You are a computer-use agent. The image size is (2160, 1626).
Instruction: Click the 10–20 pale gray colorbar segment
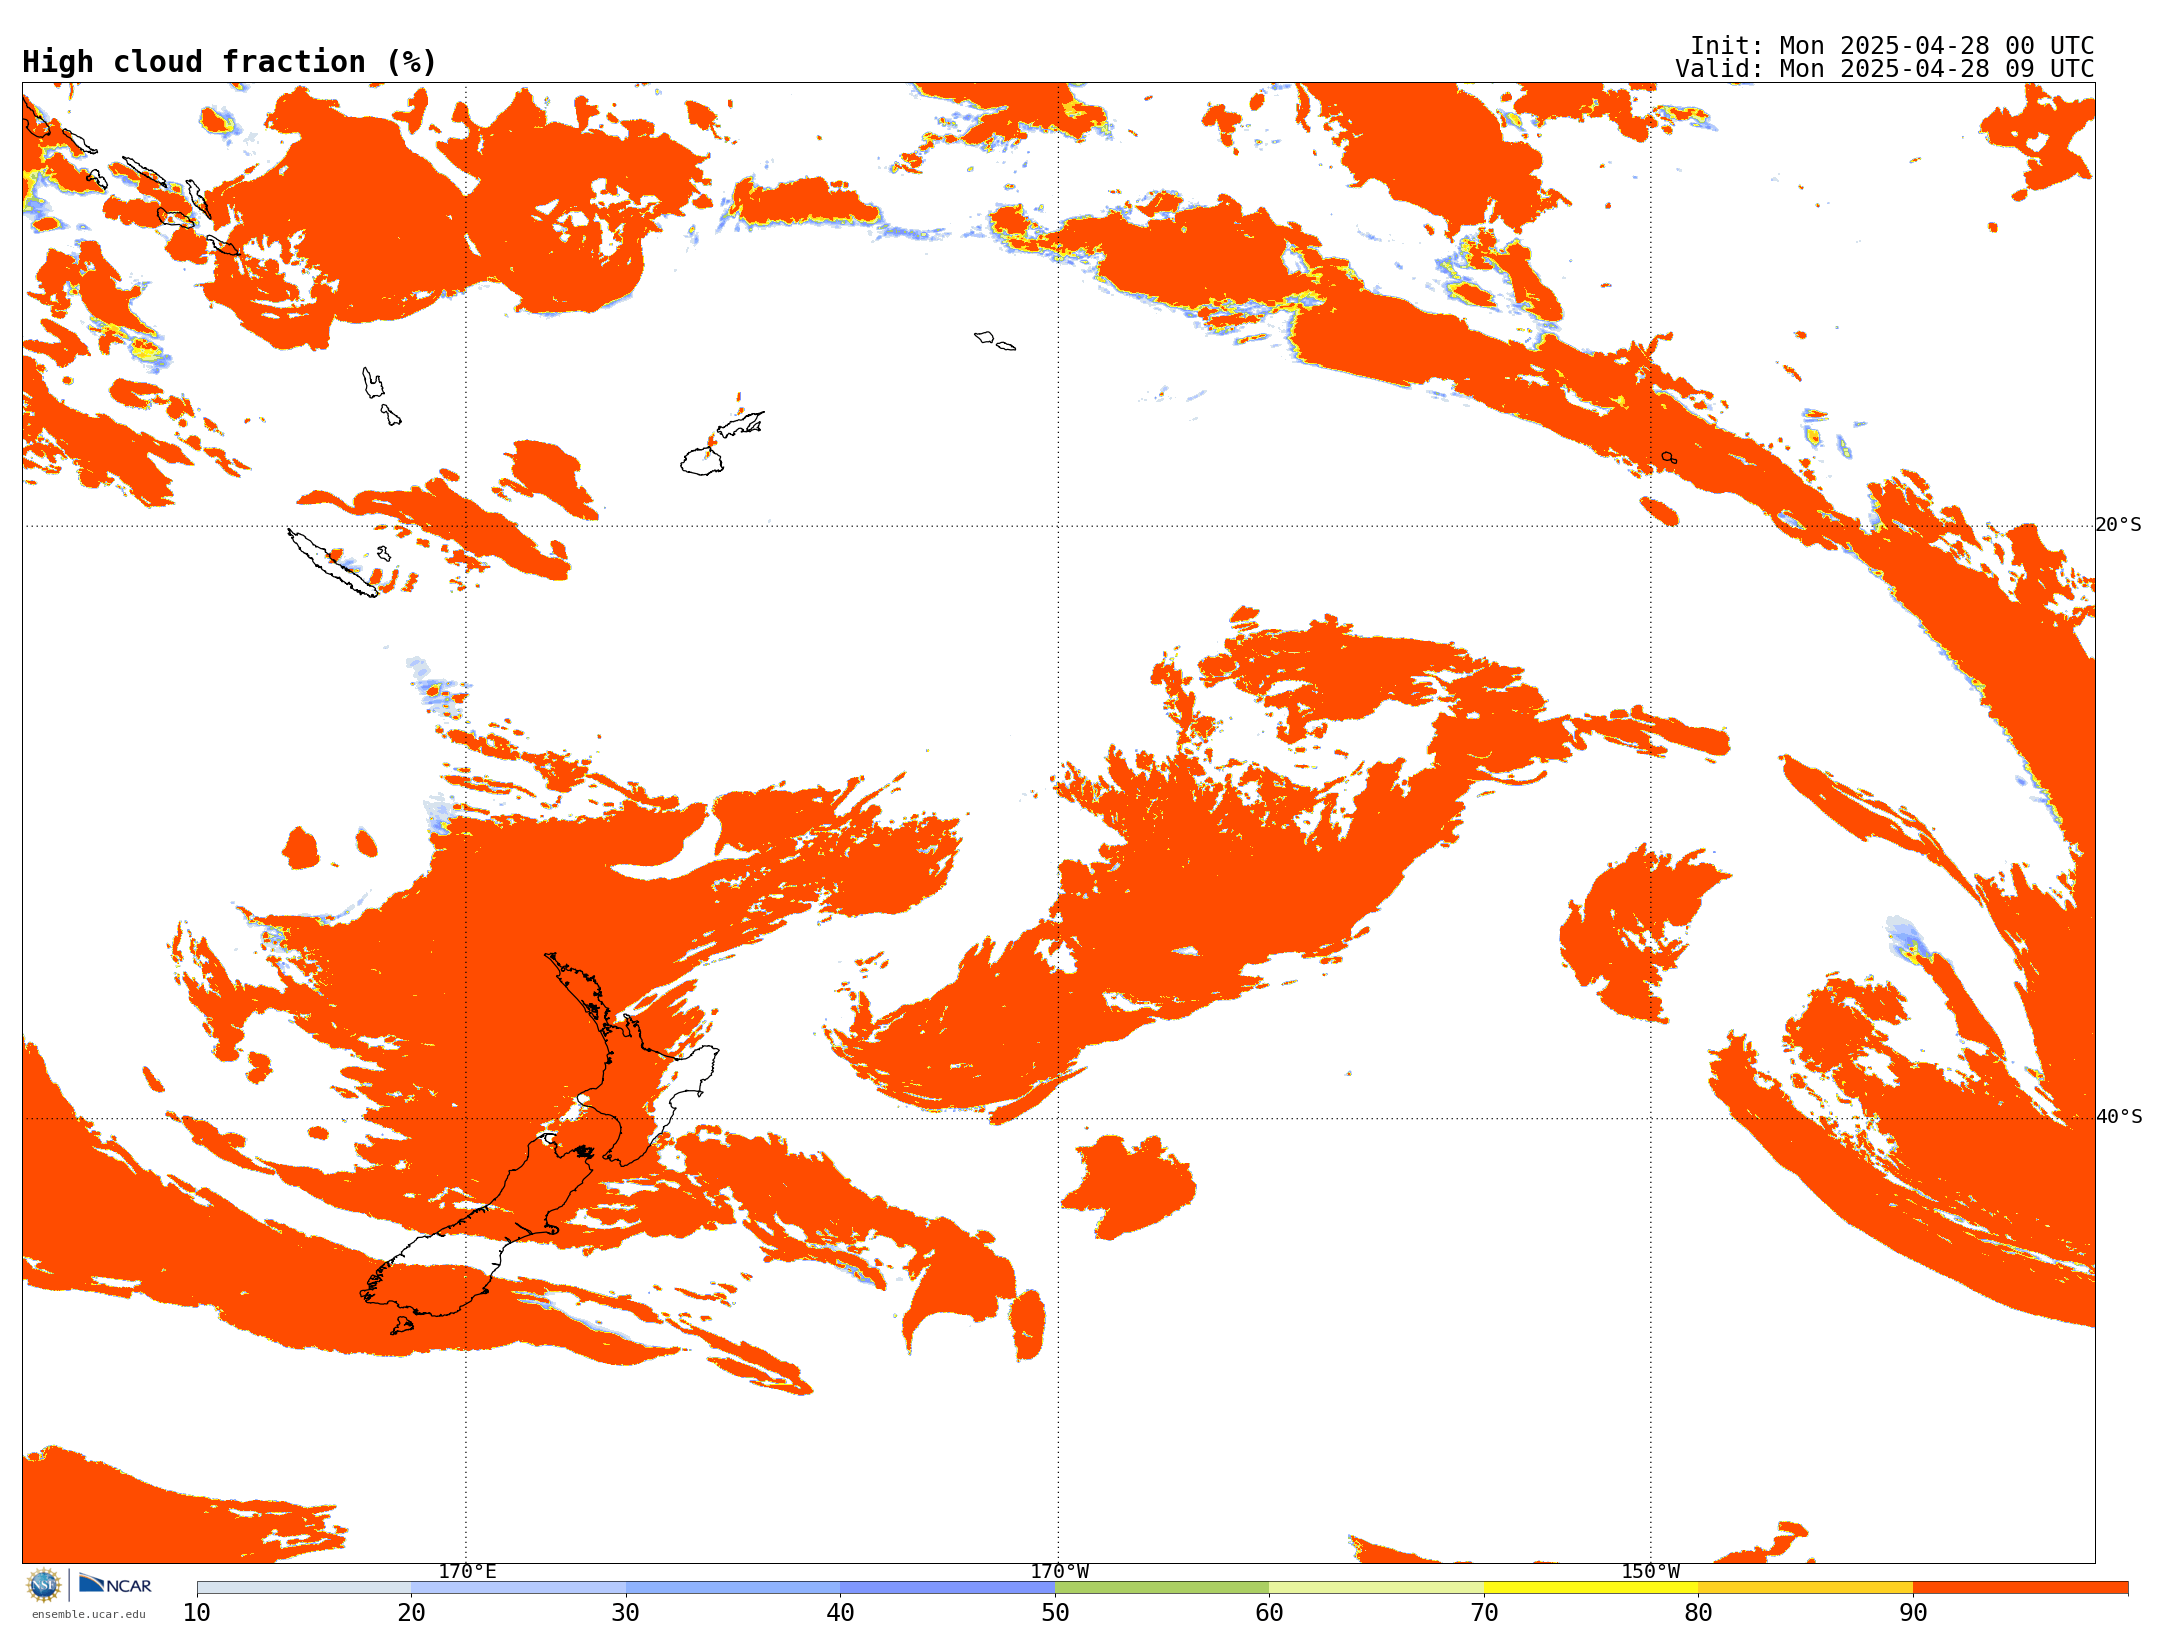[x=304, y=1588]
